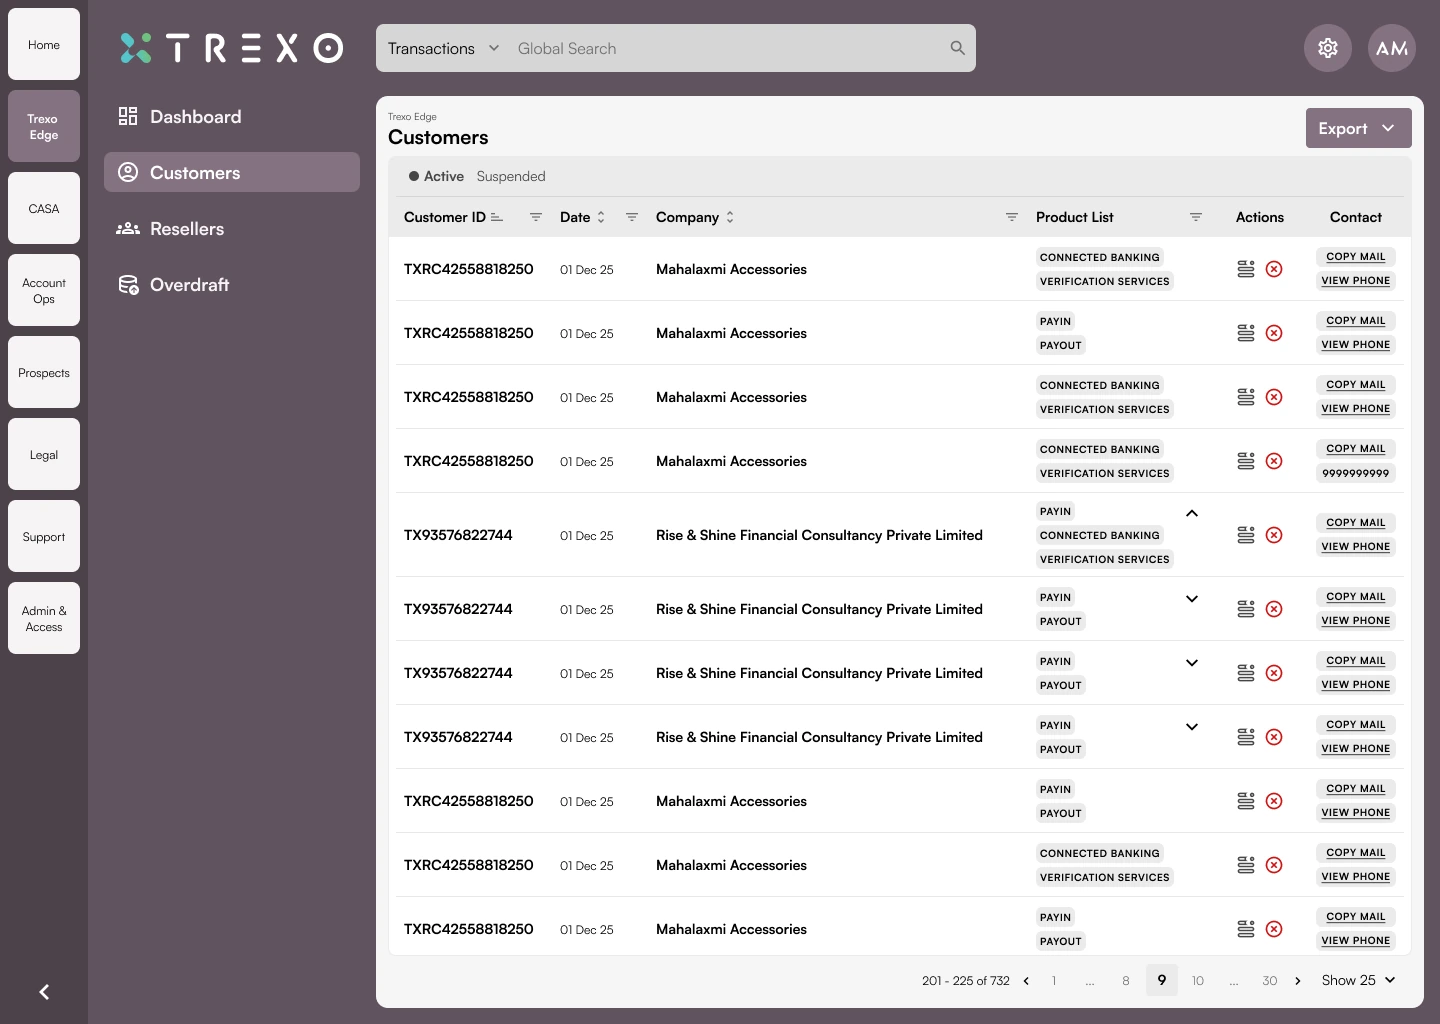The width and height of the screenshot is (1440, 1024).
Task: Toggle the Company column sort arrows
Action: [730, 217]
